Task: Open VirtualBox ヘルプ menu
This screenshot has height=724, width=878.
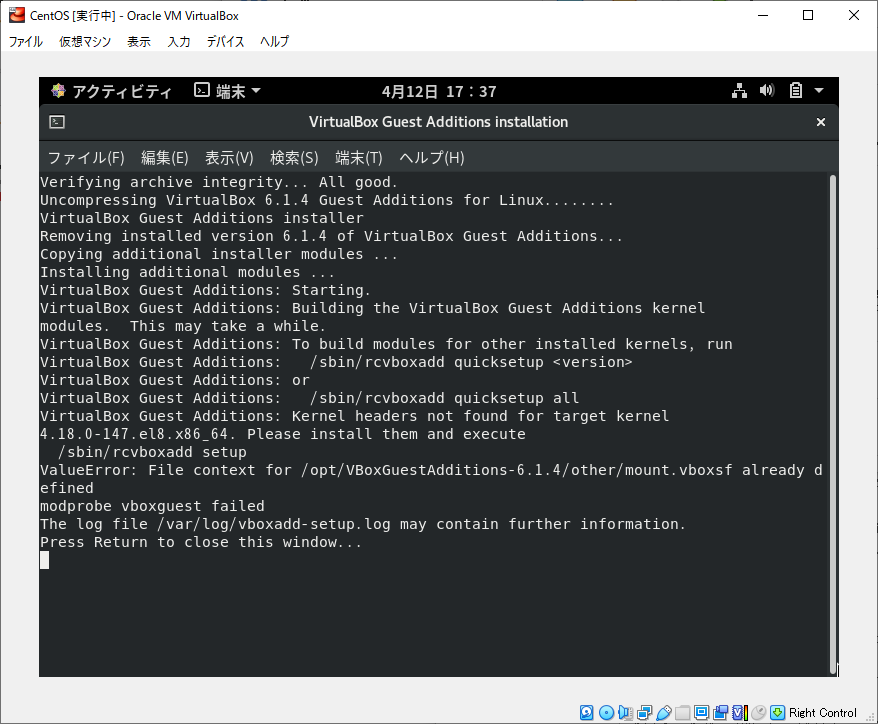Action: pos(274,41)
